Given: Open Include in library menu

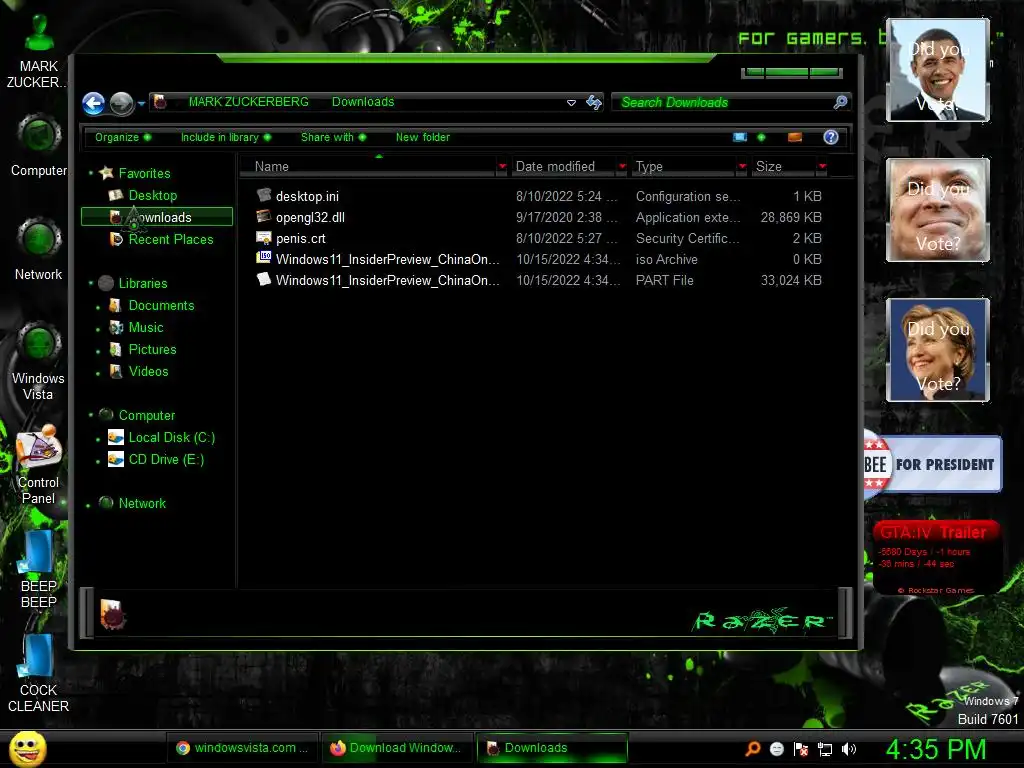Looking at the screenshot, I should pyautogui.click(x=225, y=137).
